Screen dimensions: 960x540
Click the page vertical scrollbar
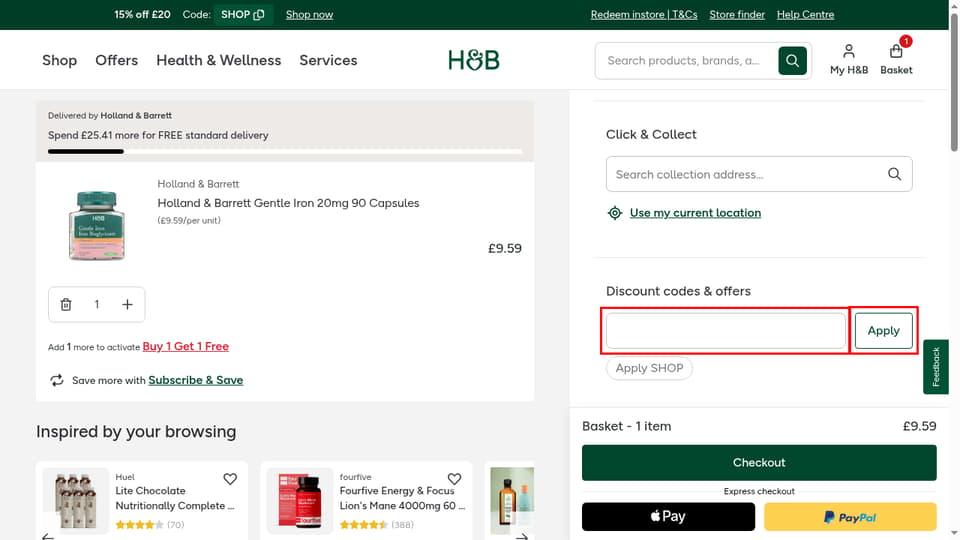point(954,82)
